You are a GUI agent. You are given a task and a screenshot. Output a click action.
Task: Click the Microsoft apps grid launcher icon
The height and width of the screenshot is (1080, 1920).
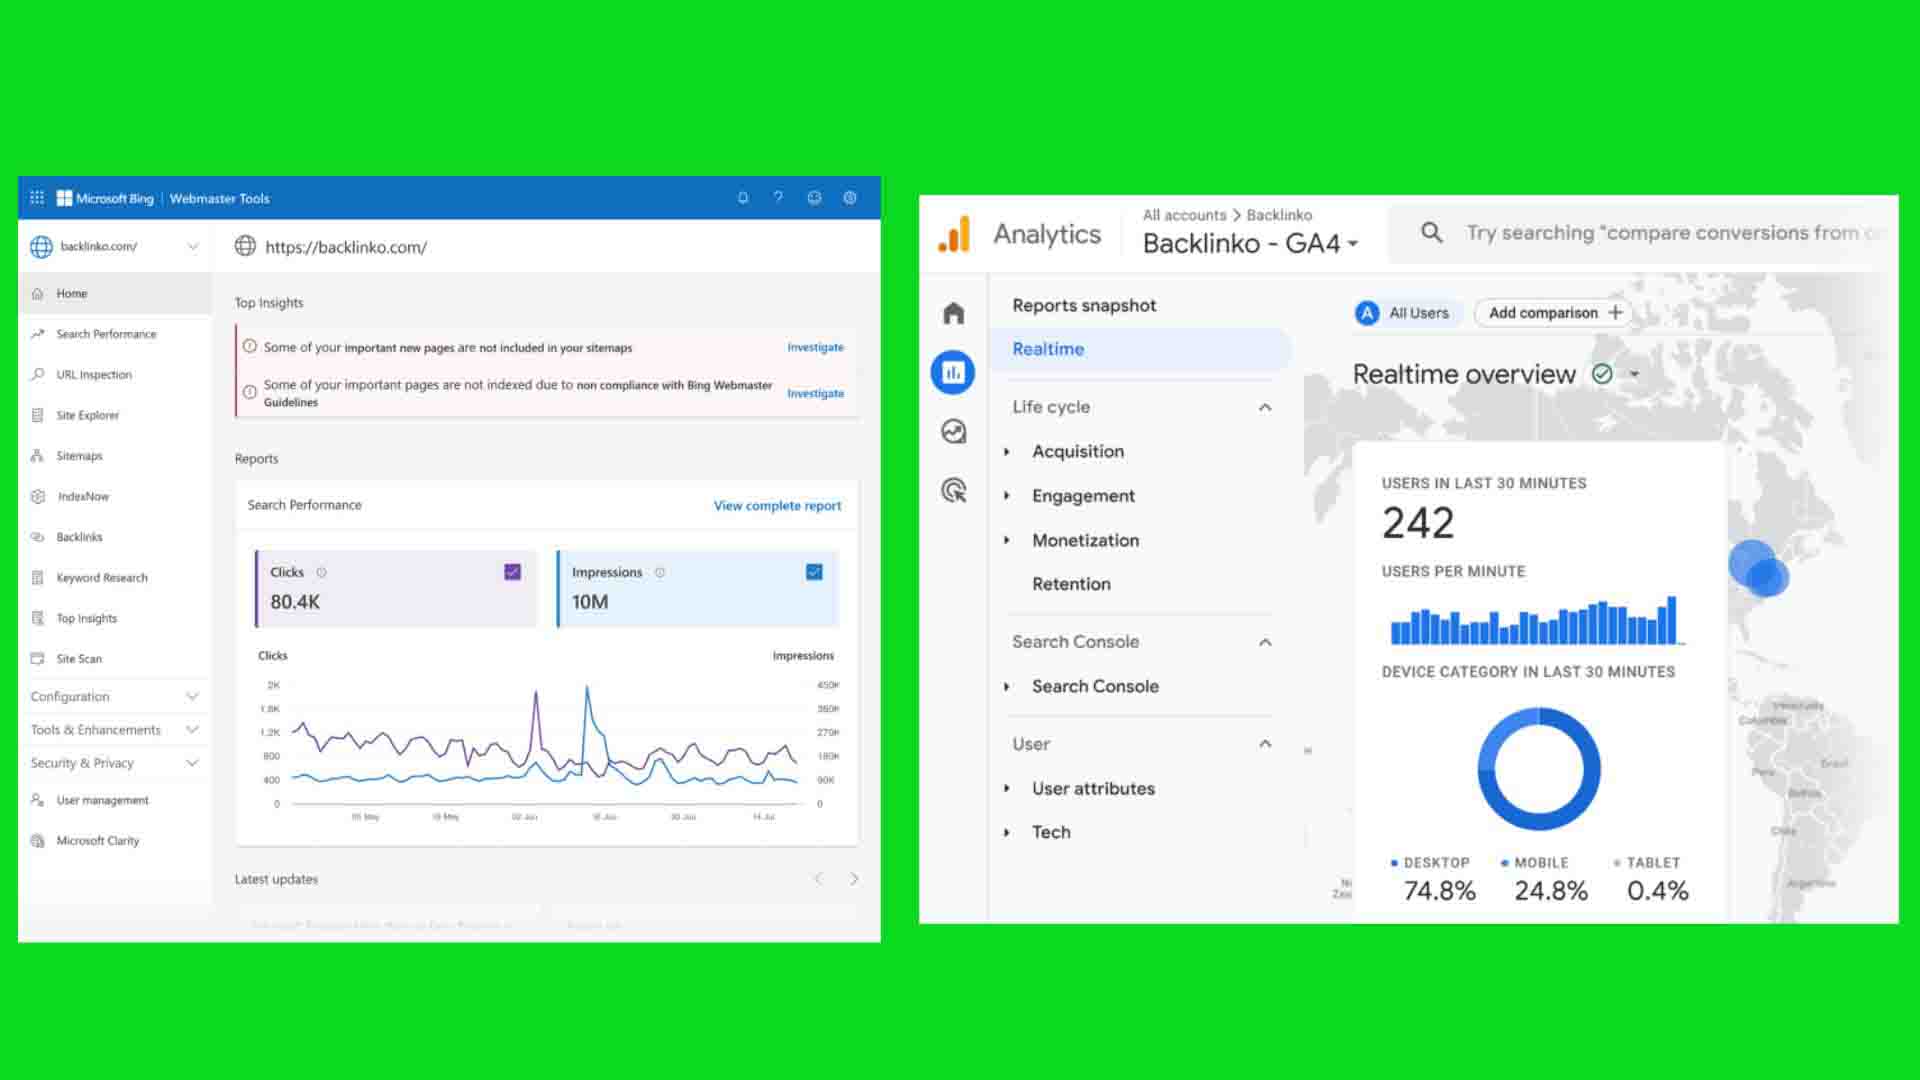tap(37, 198)
